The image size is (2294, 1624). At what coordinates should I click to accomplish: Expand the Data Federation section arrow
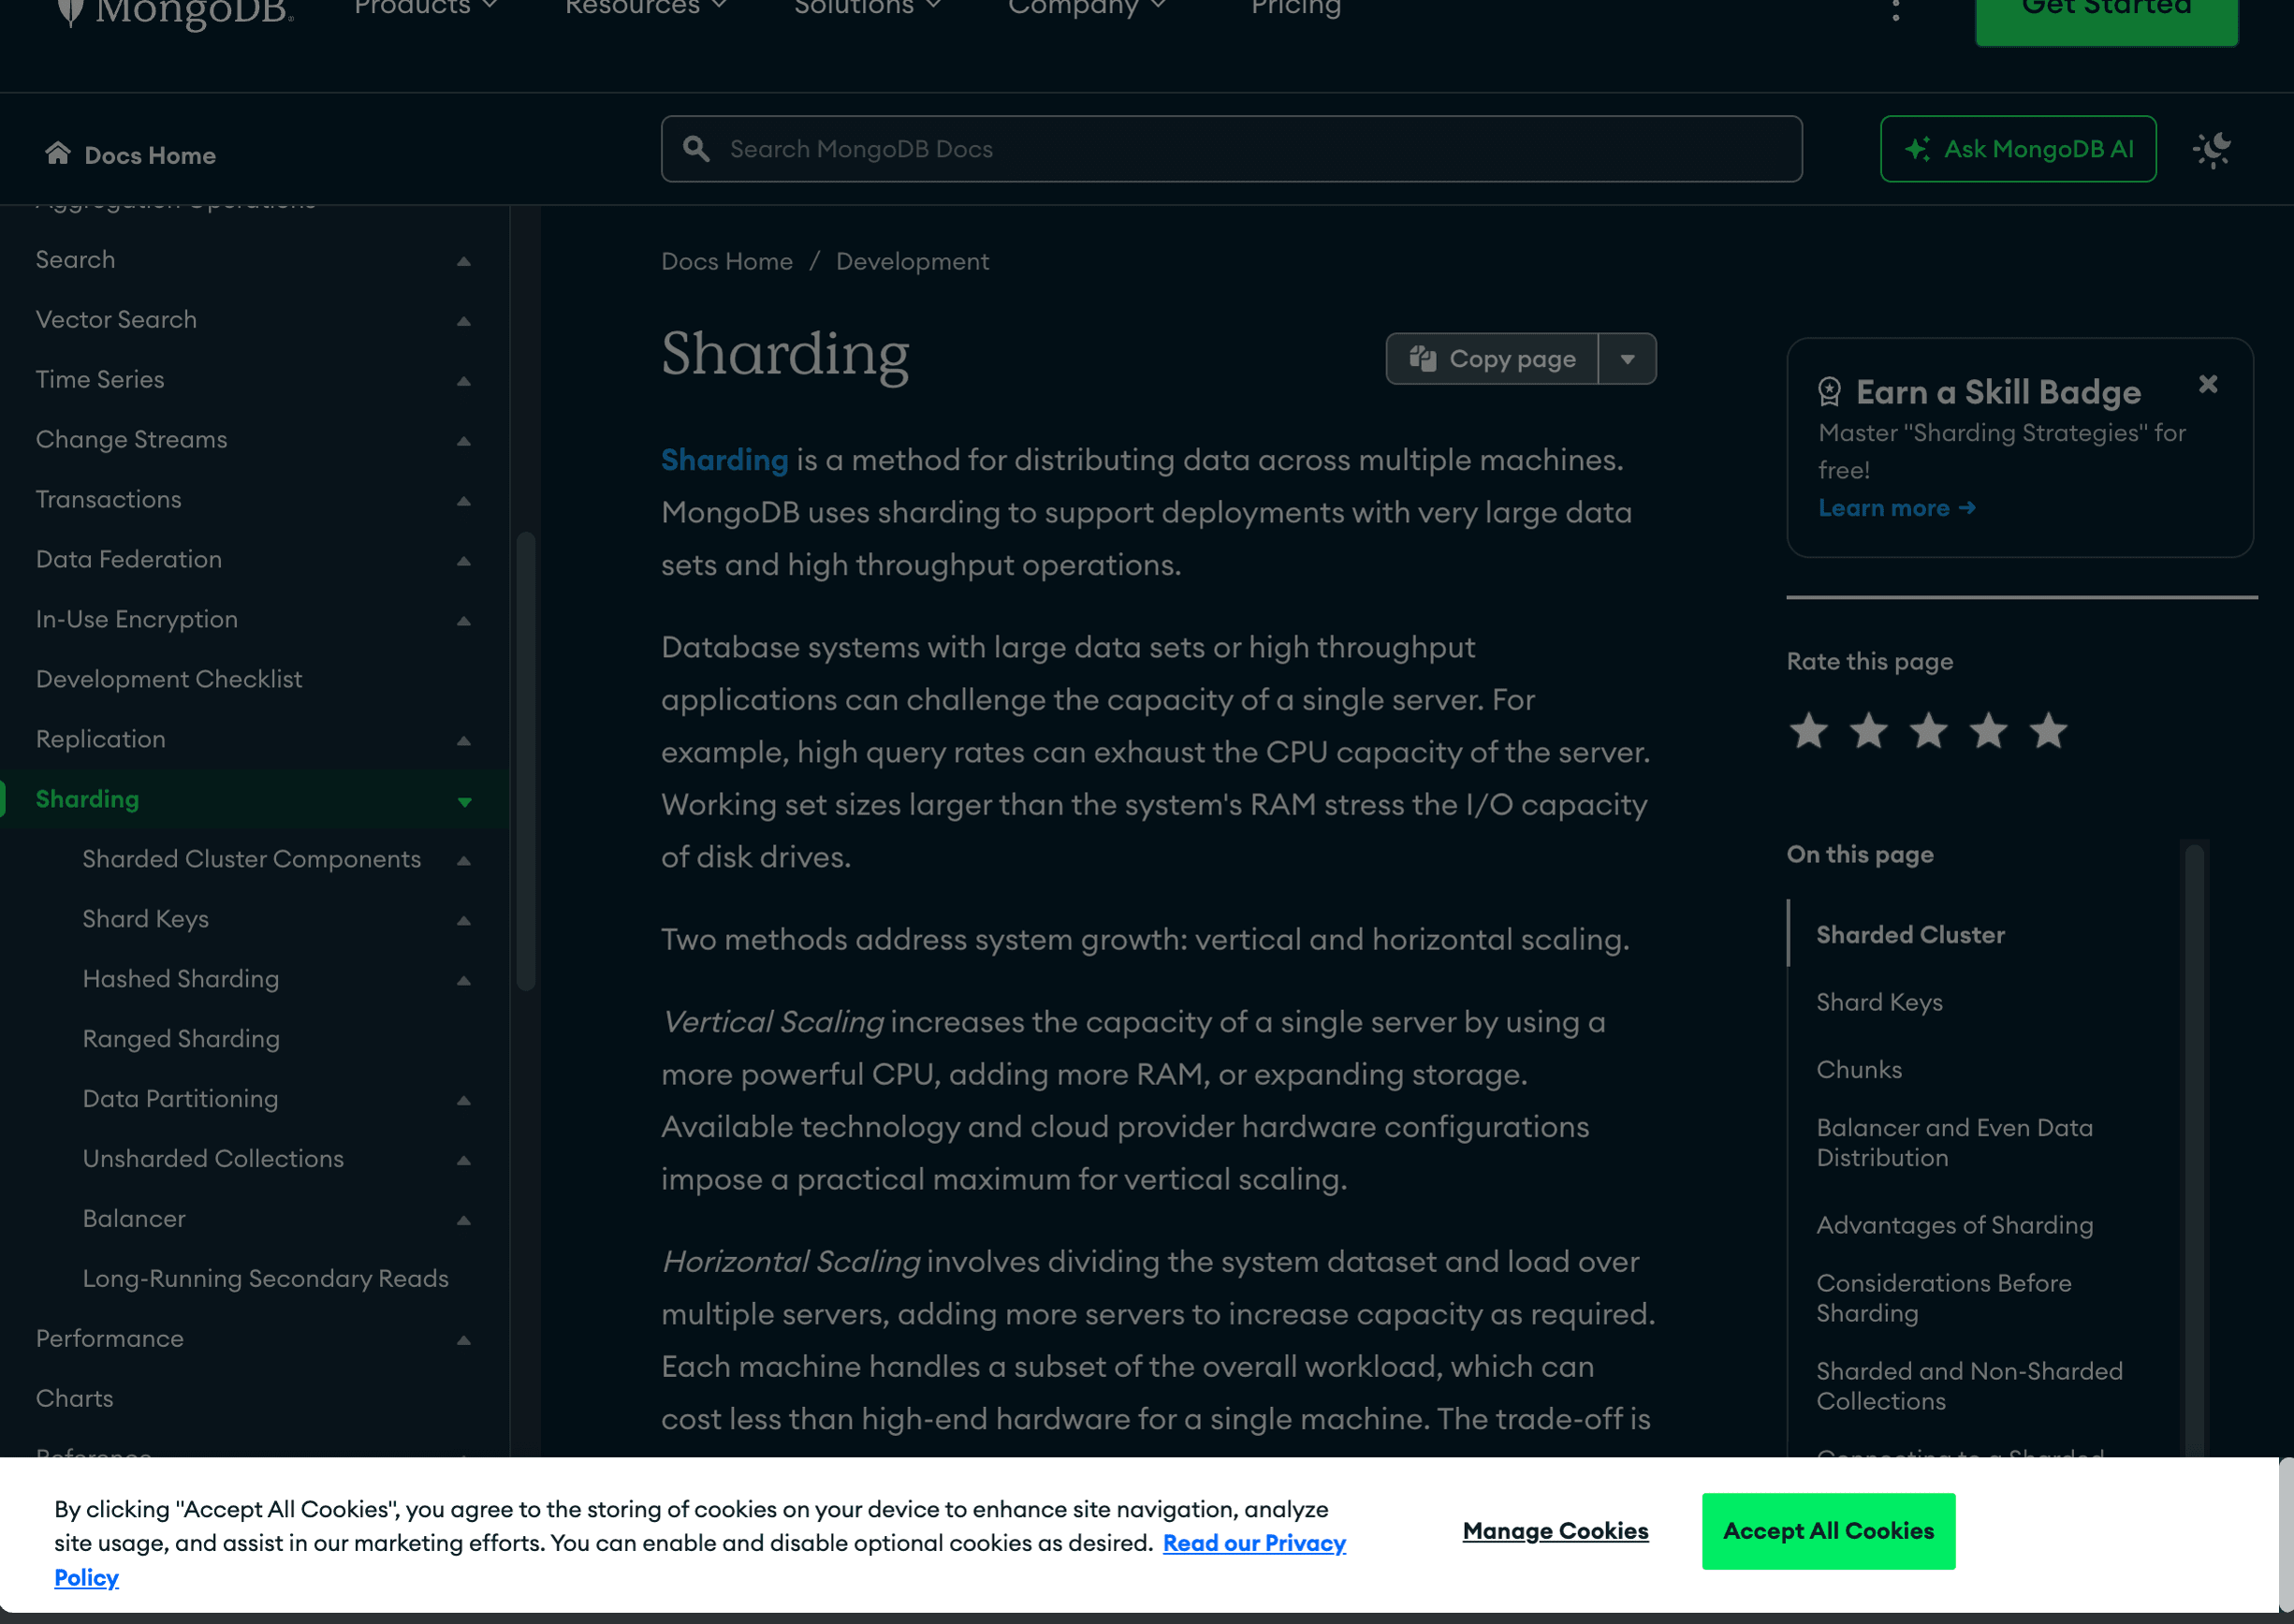464,561
